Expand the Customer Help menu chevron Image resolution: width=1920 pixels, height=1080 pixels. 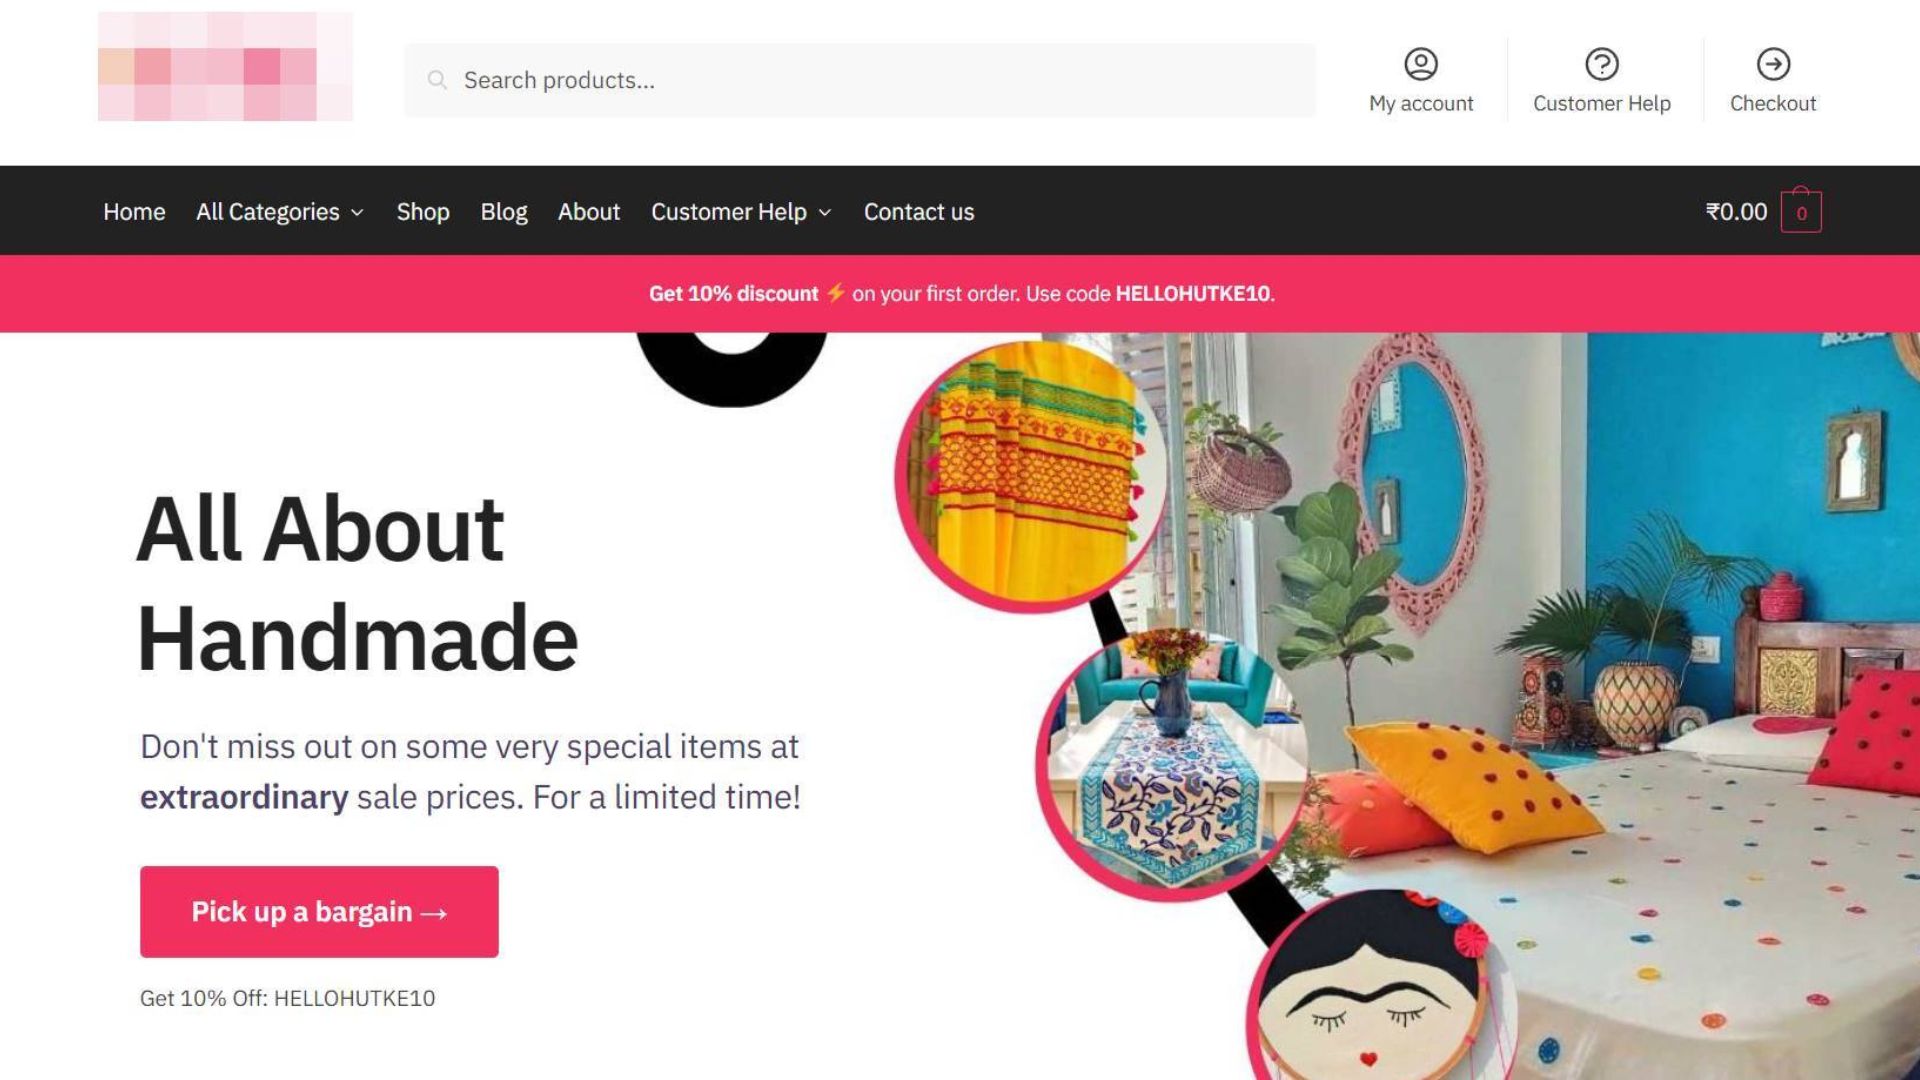click(x=825, y=213)
